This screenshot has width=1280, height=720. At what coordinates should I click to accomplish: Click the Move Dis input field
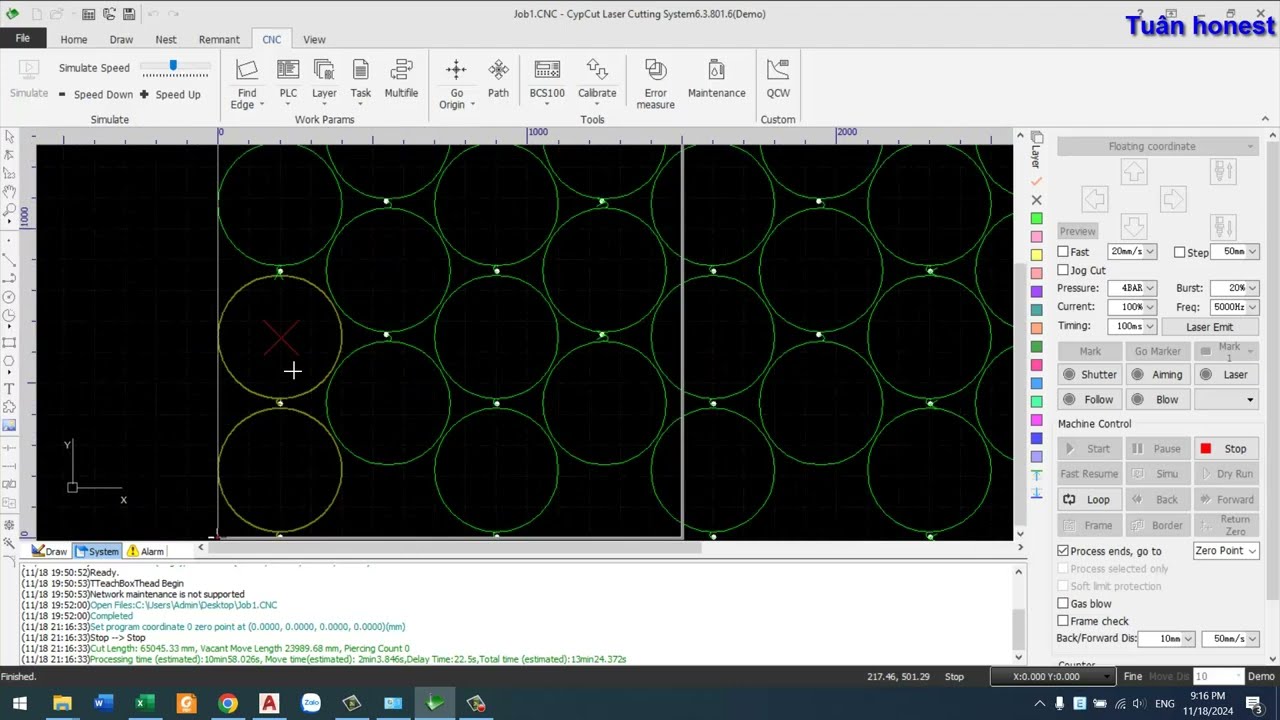click(1217, 677)
